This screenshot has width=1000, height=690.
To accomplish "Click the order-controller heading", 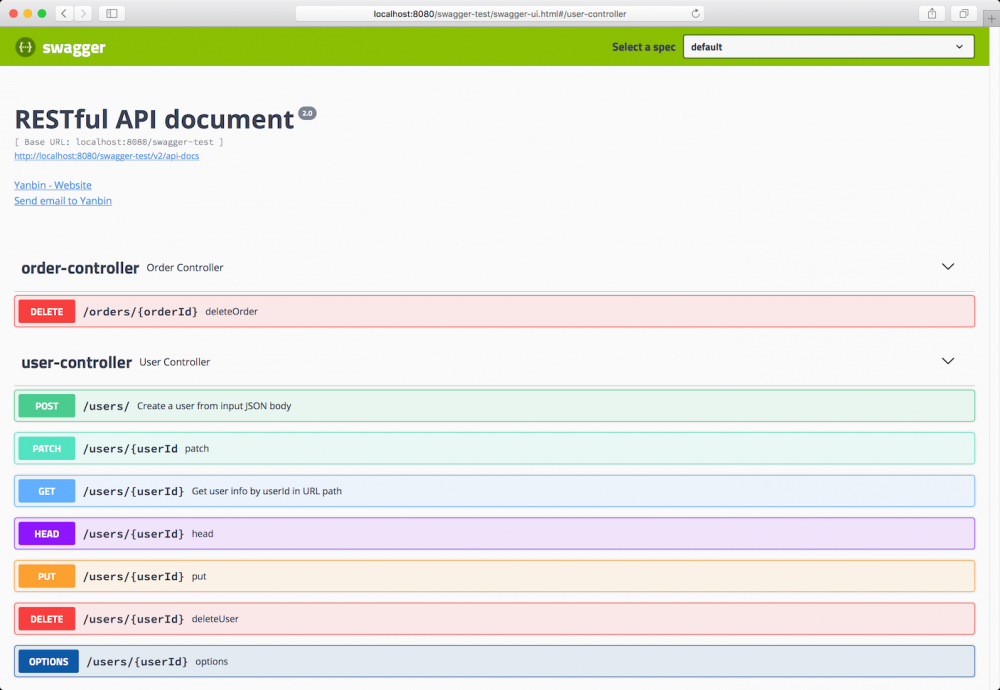I will [80, 268].
